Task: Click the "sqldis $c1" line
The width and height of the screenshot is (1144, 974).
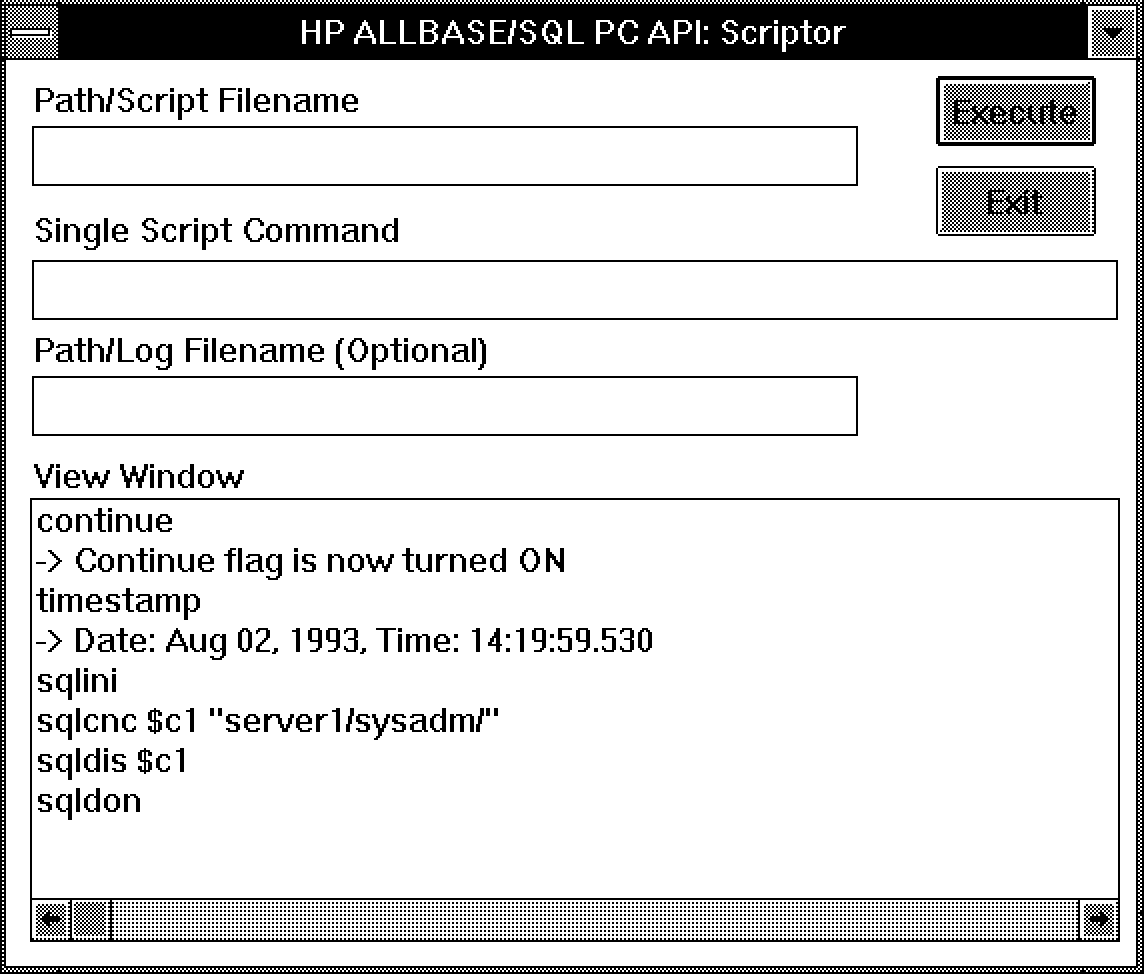Action: [x=112, y=761]
